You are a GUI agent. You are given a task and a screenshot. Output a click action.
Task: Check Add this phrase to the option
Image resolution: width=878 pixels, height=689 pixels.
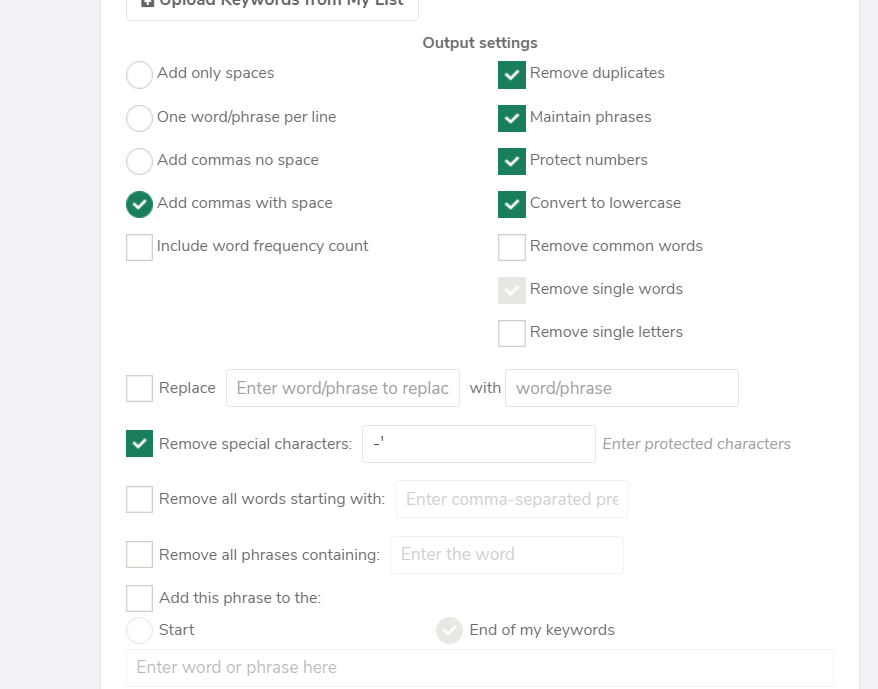[139, 598]
